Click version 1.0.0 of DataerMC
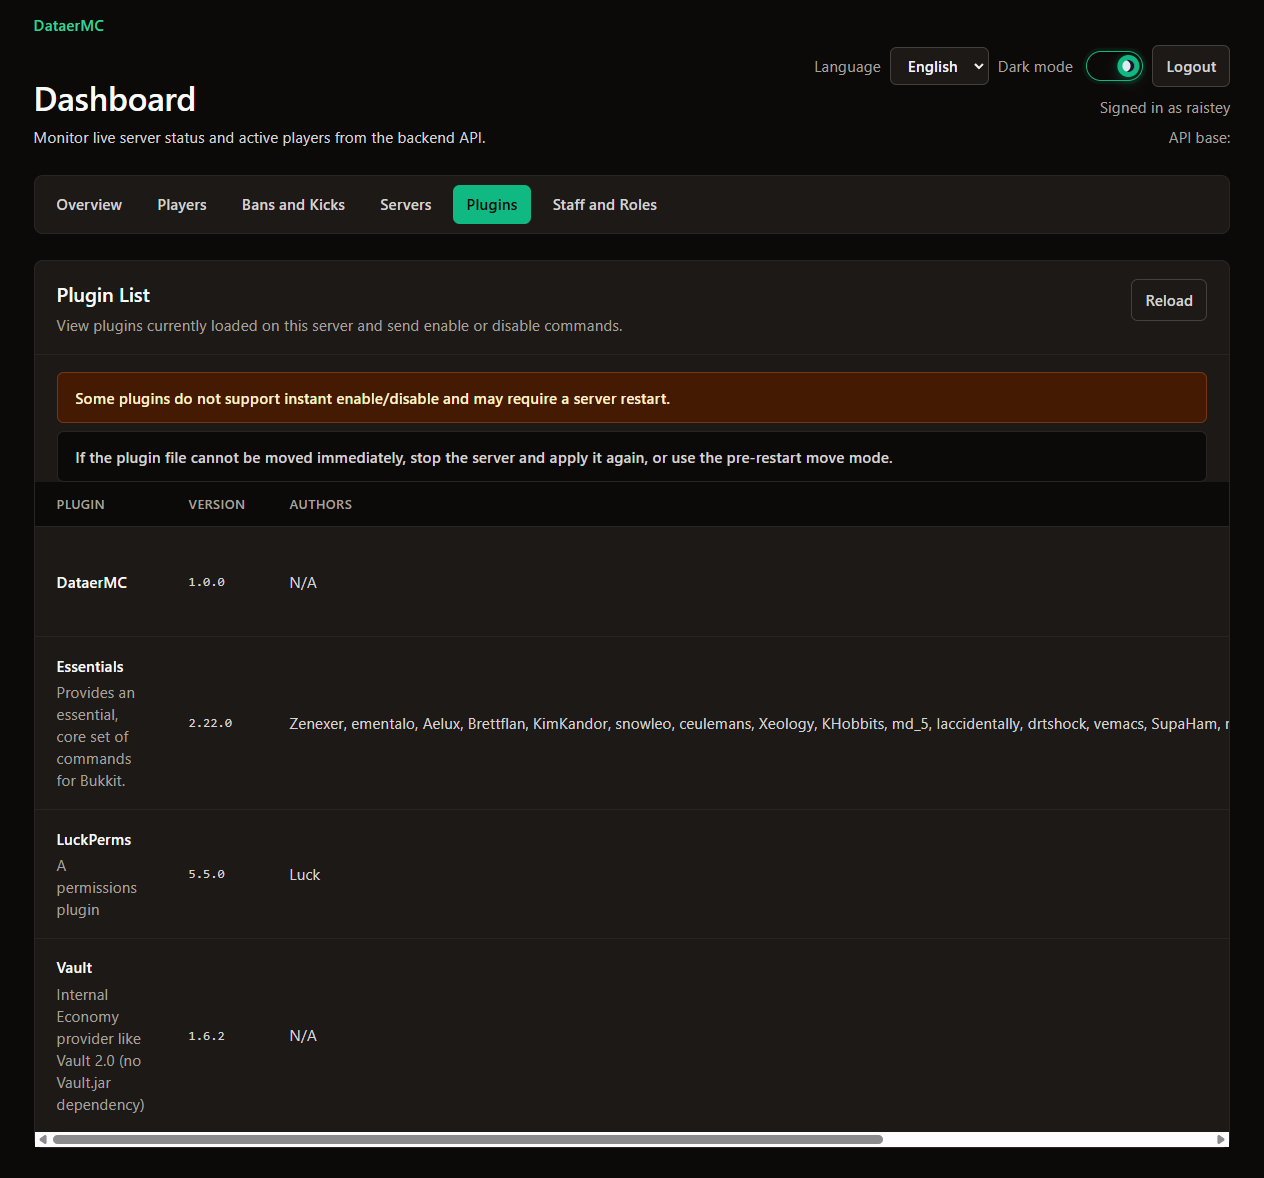Viewport: 1264px width, 1178px height. coord(207,582)
